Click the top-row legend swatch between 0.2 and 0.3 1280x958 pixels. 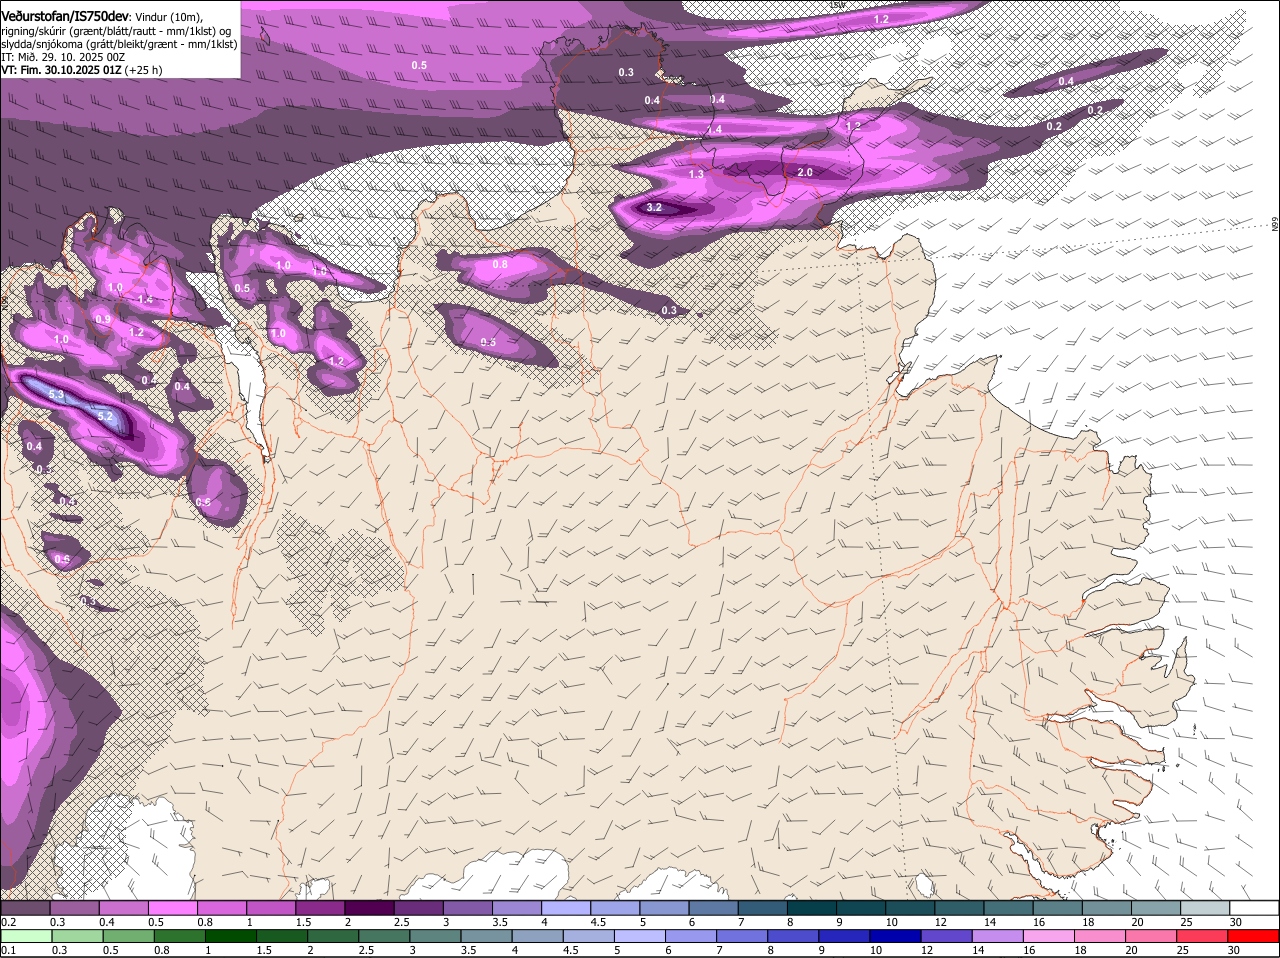[x=25, y=908]
